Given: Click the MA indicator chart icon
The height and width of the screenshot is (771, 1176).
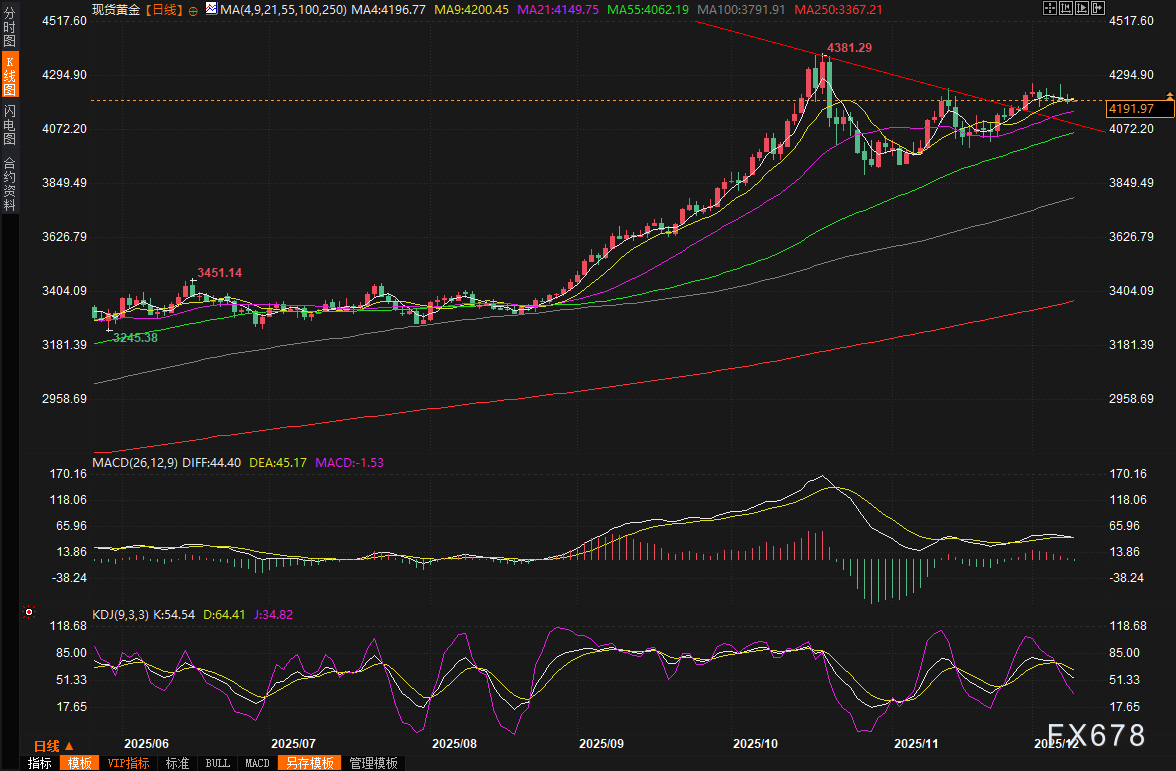Looking at the screenshot, I should pos(211,9).
